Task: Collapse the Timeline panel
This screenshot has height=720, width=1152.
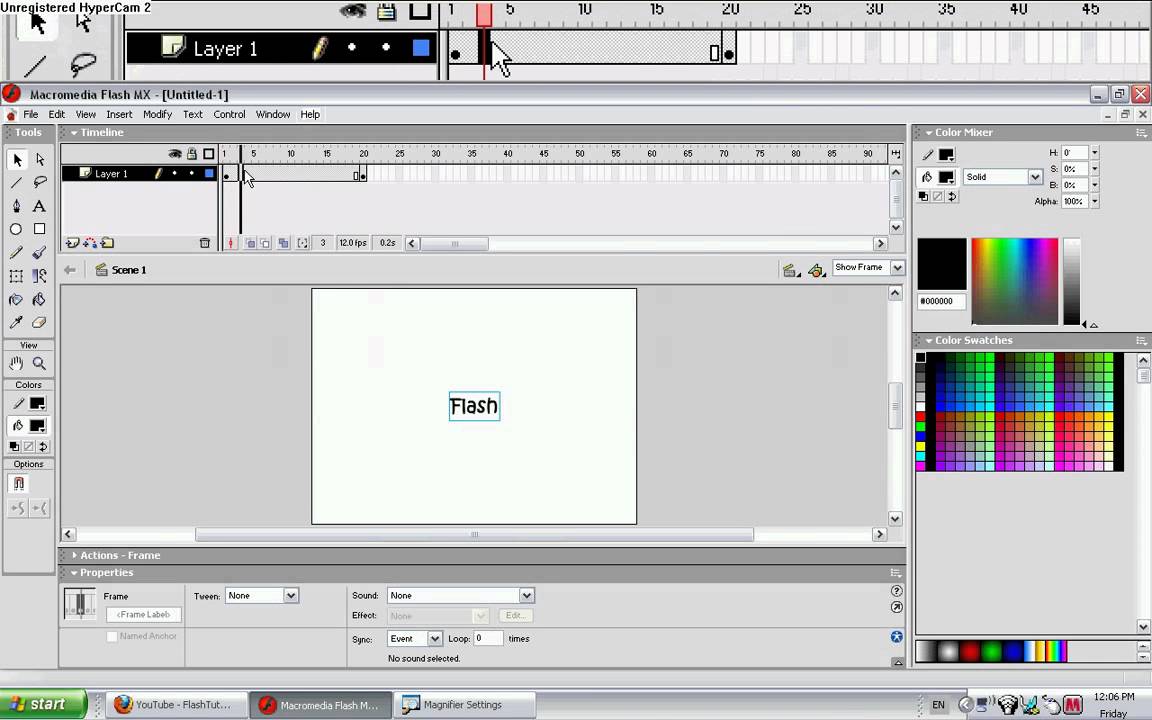Action: pyautogui.click(x=74, y=133)
